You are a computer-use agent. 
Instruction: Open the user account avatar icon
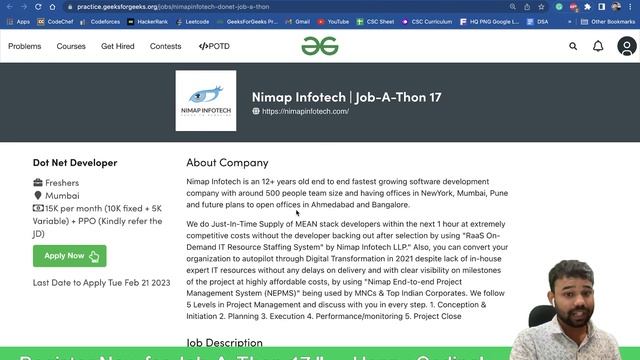click(627, 46)
